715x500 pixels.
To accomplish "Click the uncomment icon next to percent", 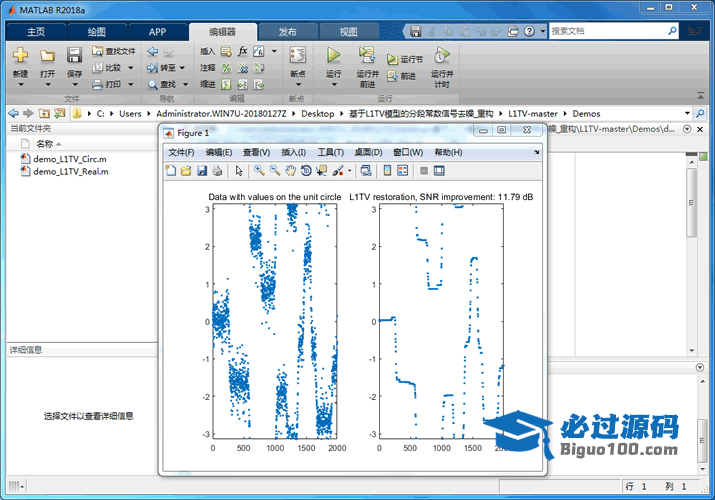I will click(243, 68).
